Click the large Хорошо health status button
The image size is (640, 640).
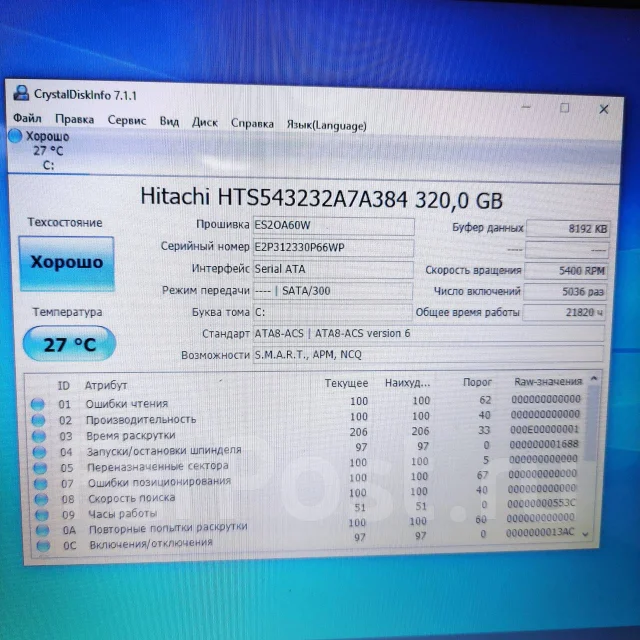(x=67, y=263)
